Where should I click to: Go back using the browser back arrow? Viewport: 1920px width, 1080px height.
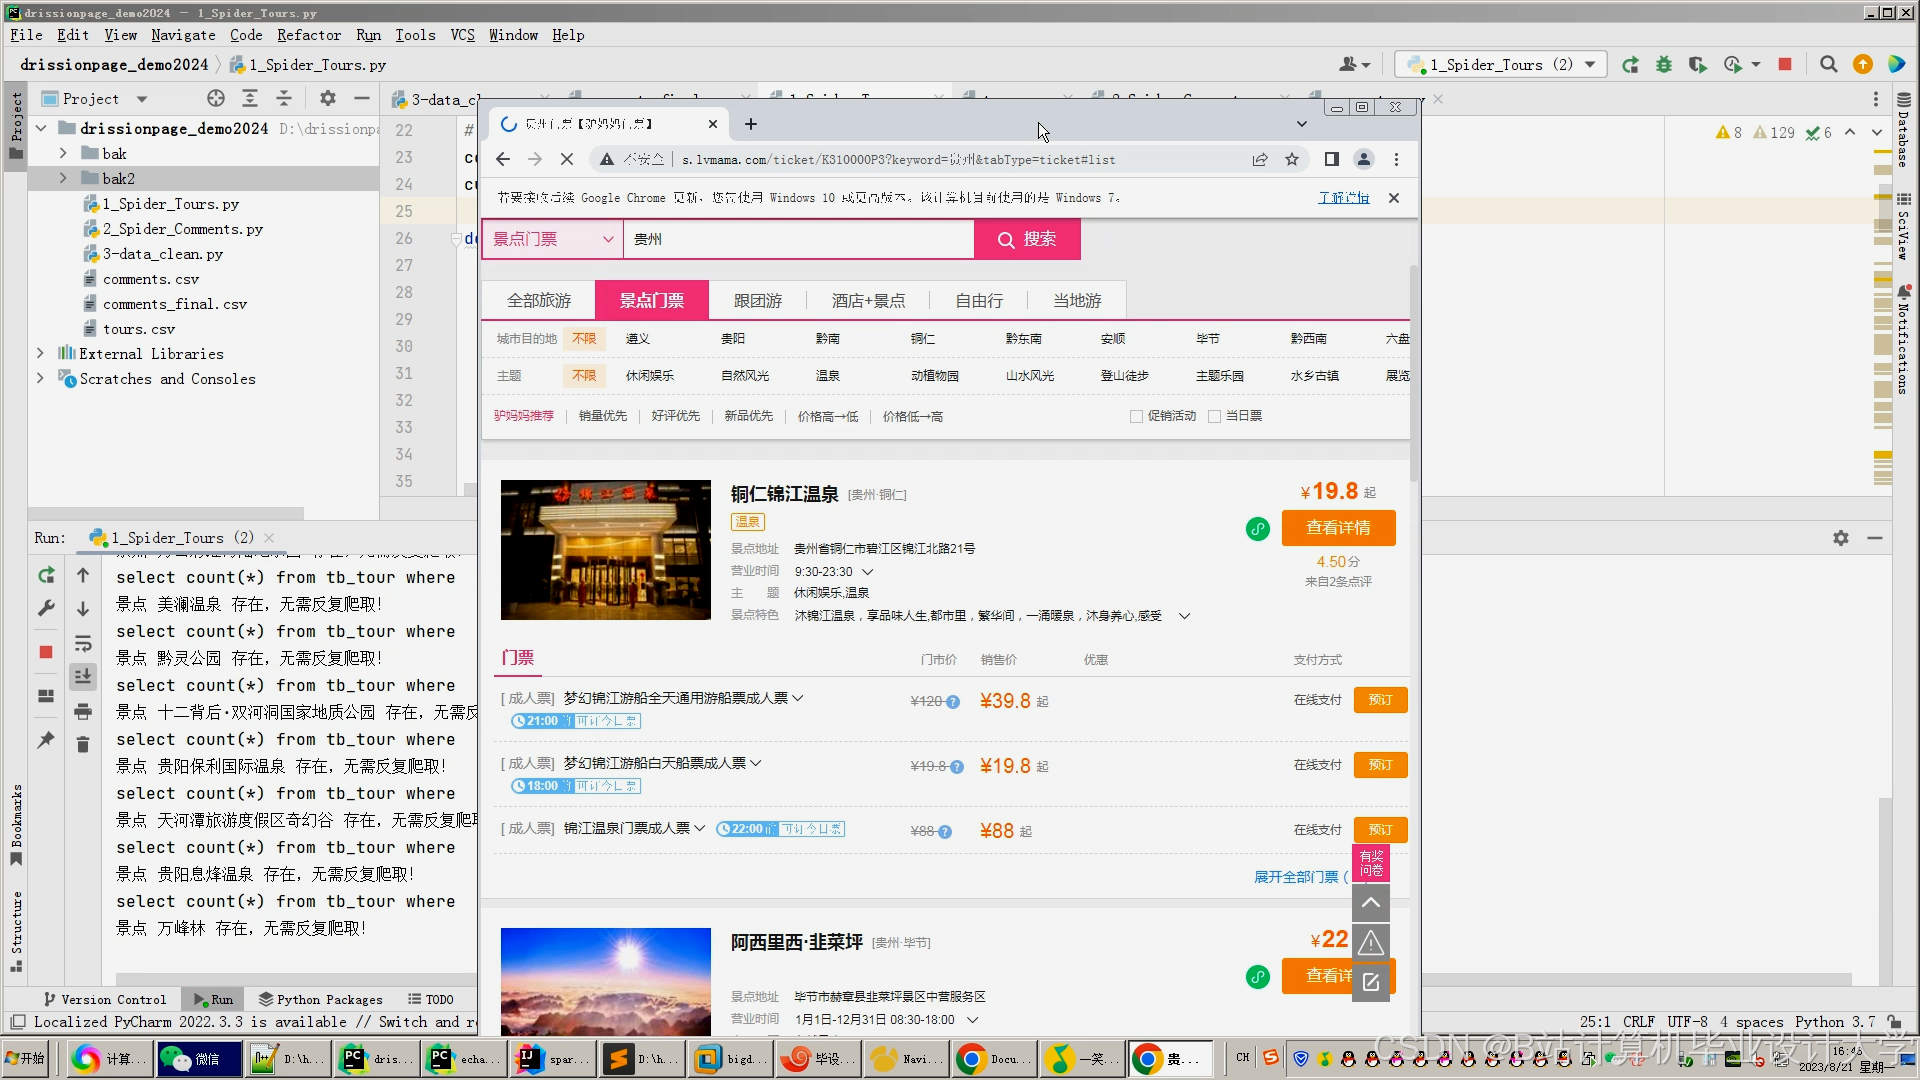502,159
